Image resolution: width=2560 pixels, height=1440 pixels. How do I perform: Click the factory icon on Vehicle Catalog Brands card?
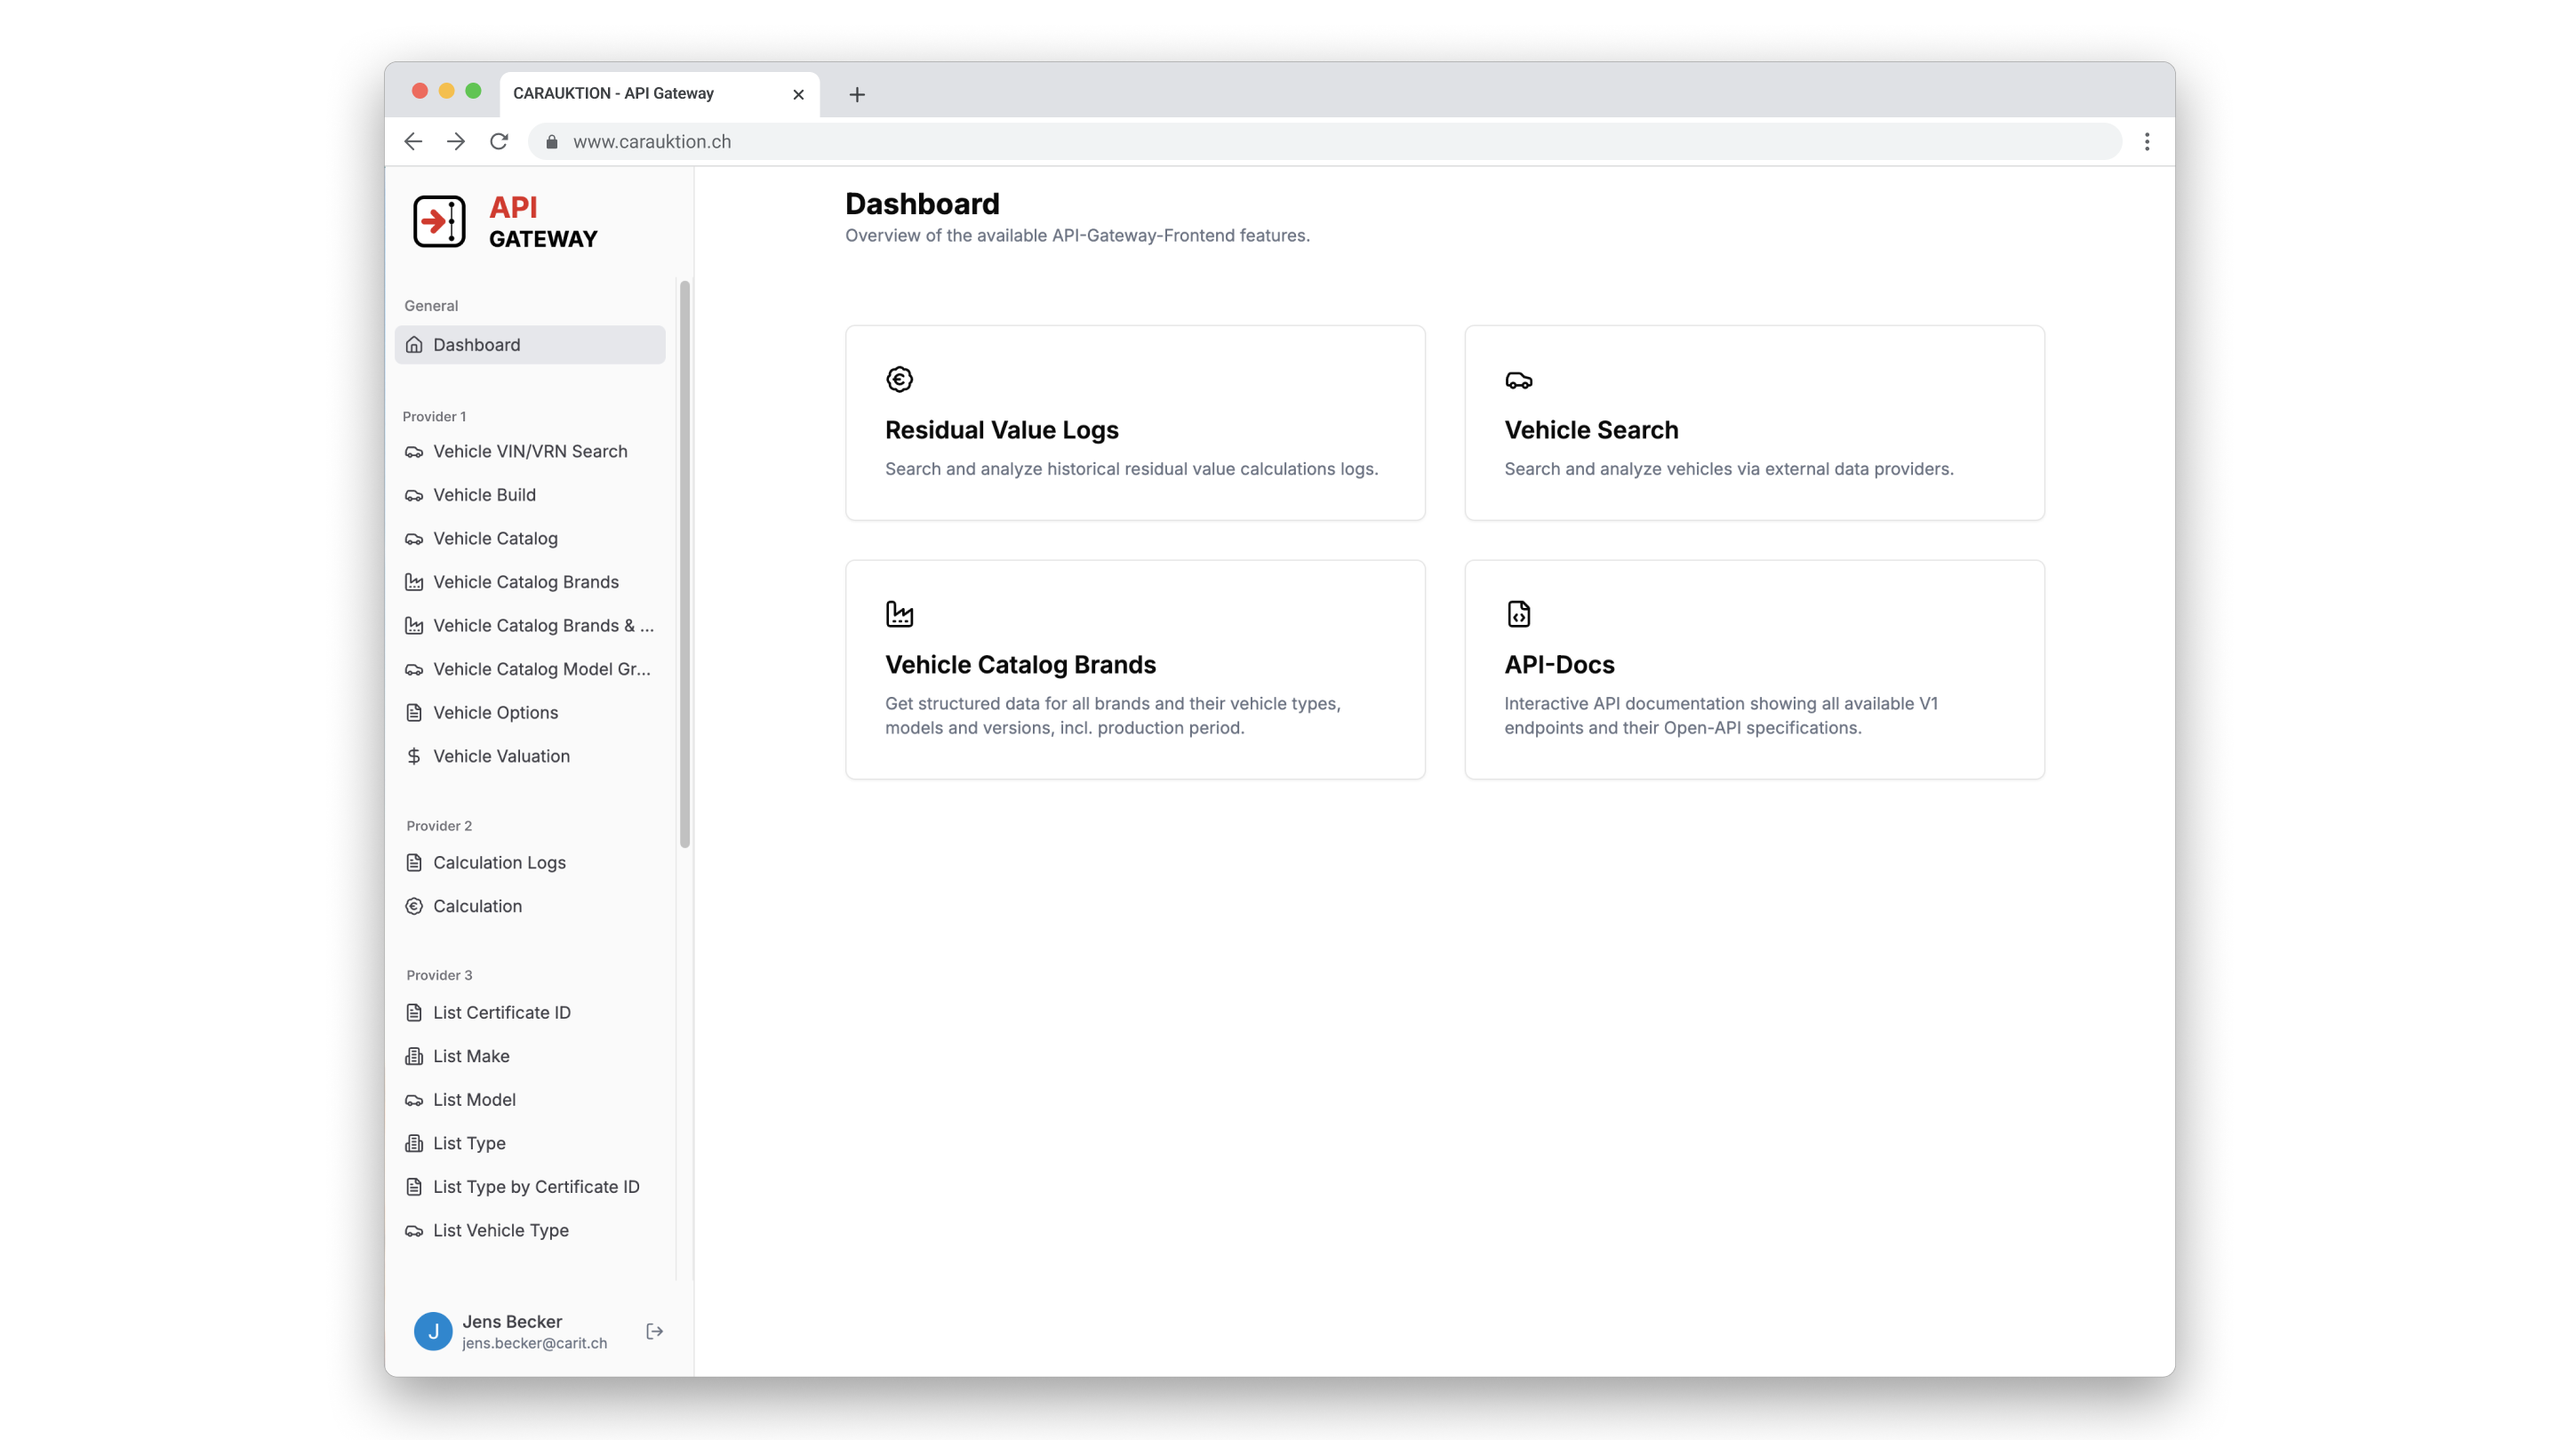(899, 614)
